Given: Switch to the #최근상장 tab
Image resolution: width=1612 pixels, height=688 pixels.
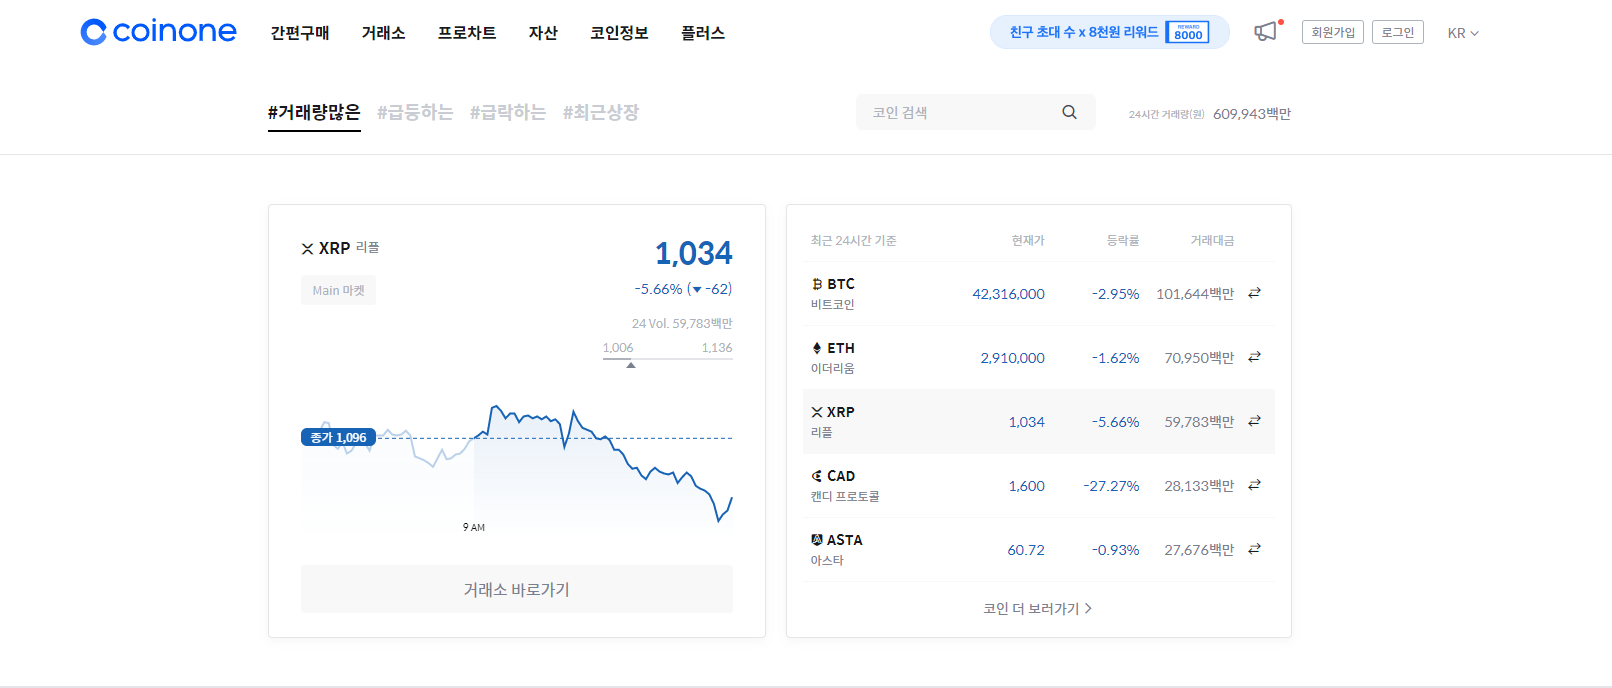Looking at the screenshot, I should 601,113.
